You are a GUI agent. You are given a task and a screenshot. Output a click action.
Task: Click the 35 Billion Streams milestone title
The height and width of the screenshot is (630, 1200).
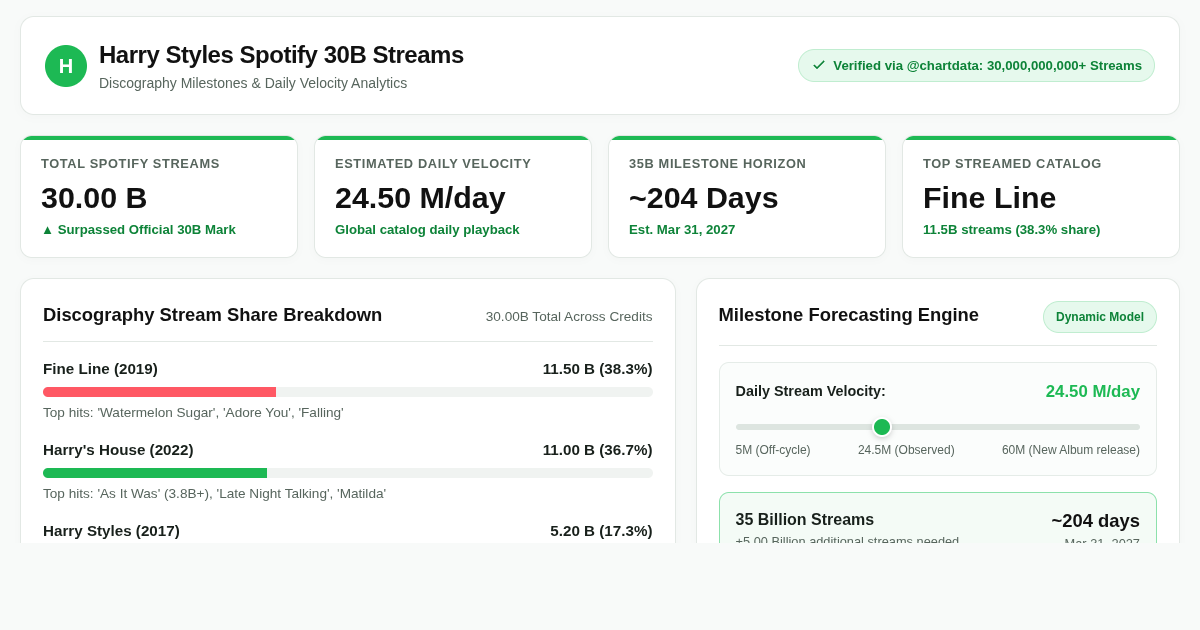805,520
